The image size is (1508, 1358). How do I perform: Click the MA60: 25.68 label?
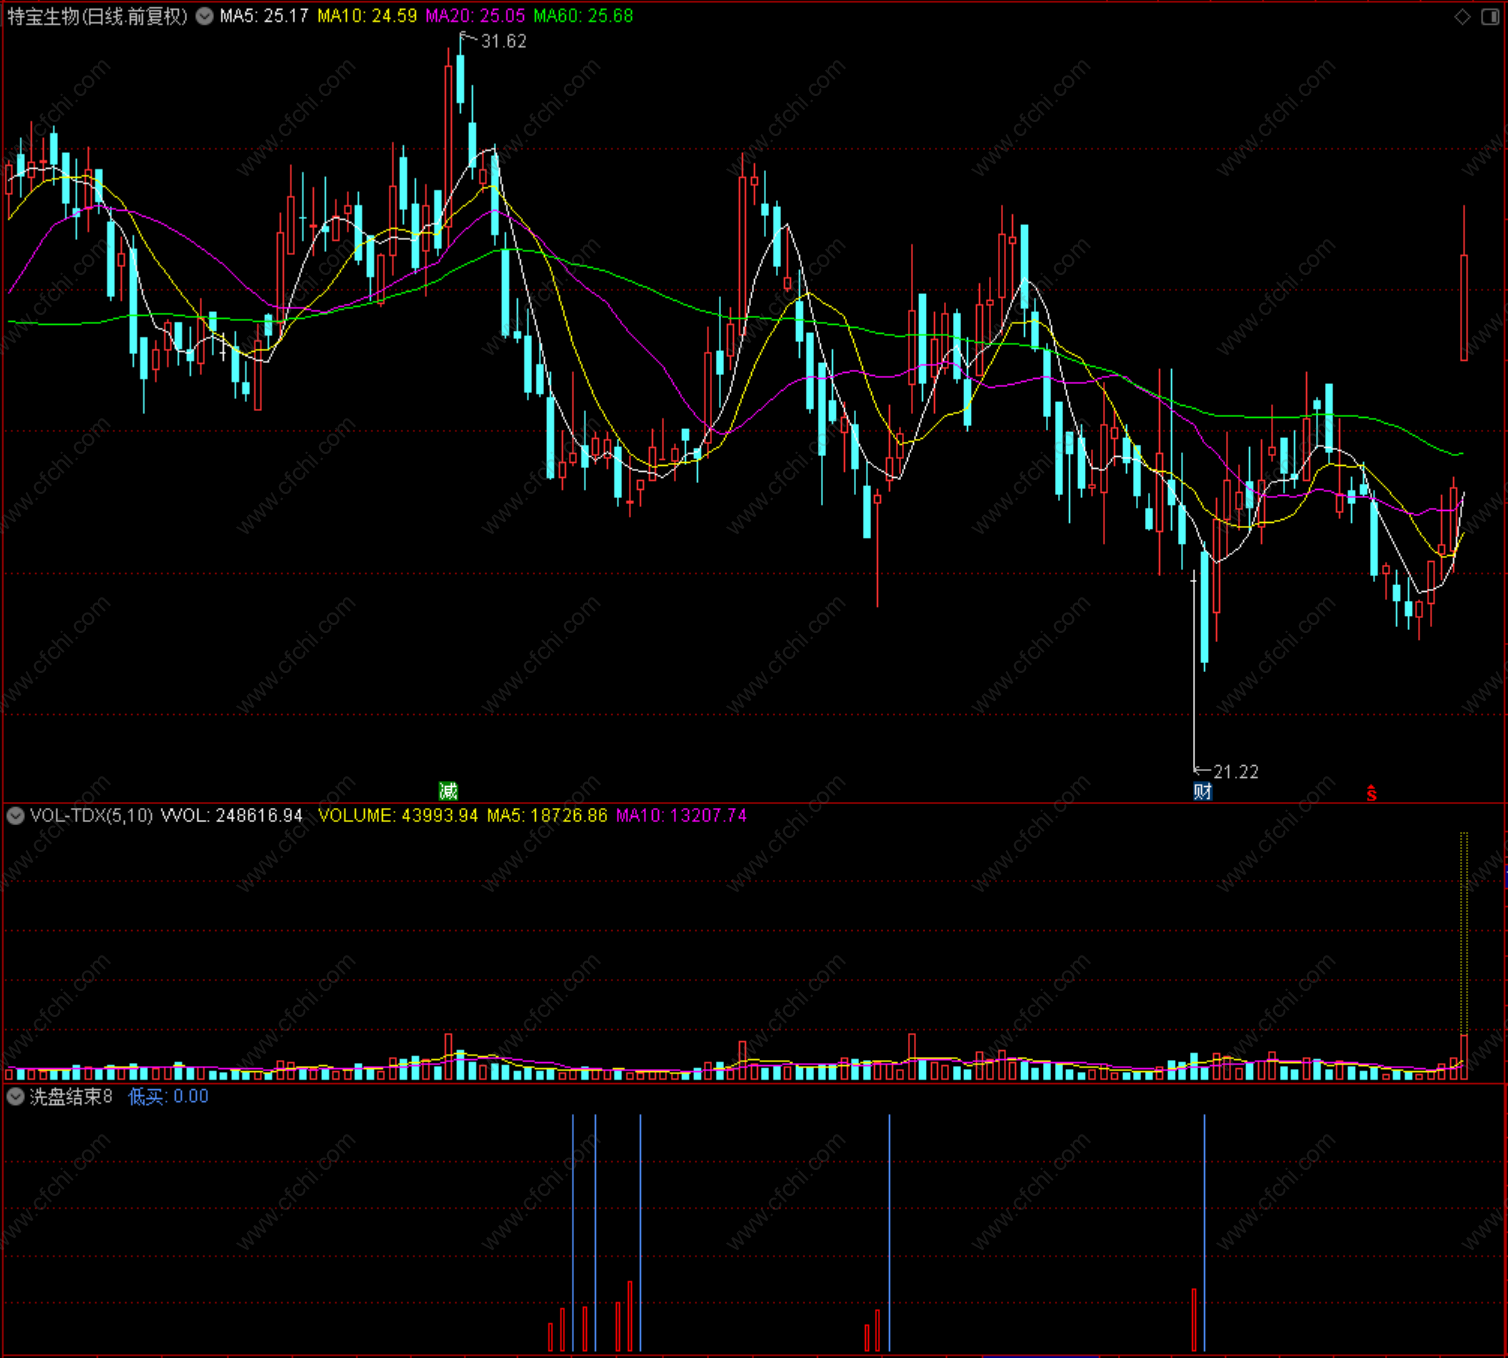tap(583, 16)
